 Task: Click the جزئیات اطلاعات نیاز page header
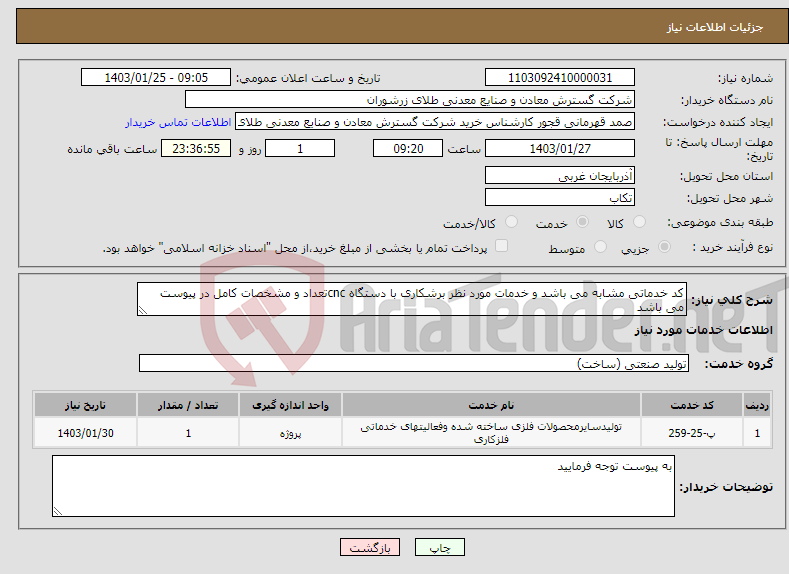tap(715, 27)
